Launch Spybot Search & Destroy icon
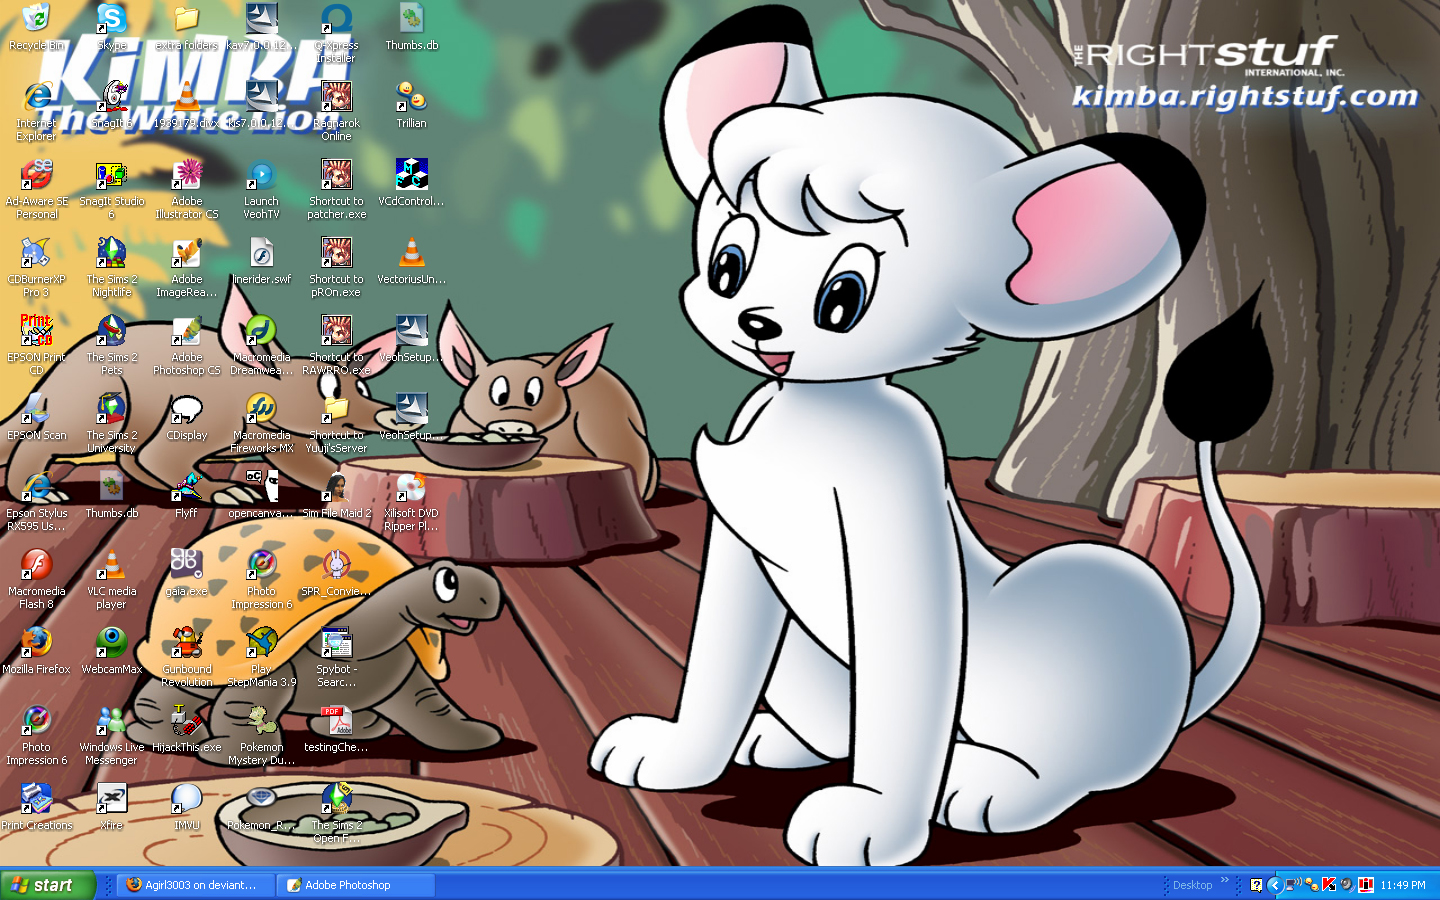The width and height of the screenshot is (1440, 900). click(x=336, y=657)
